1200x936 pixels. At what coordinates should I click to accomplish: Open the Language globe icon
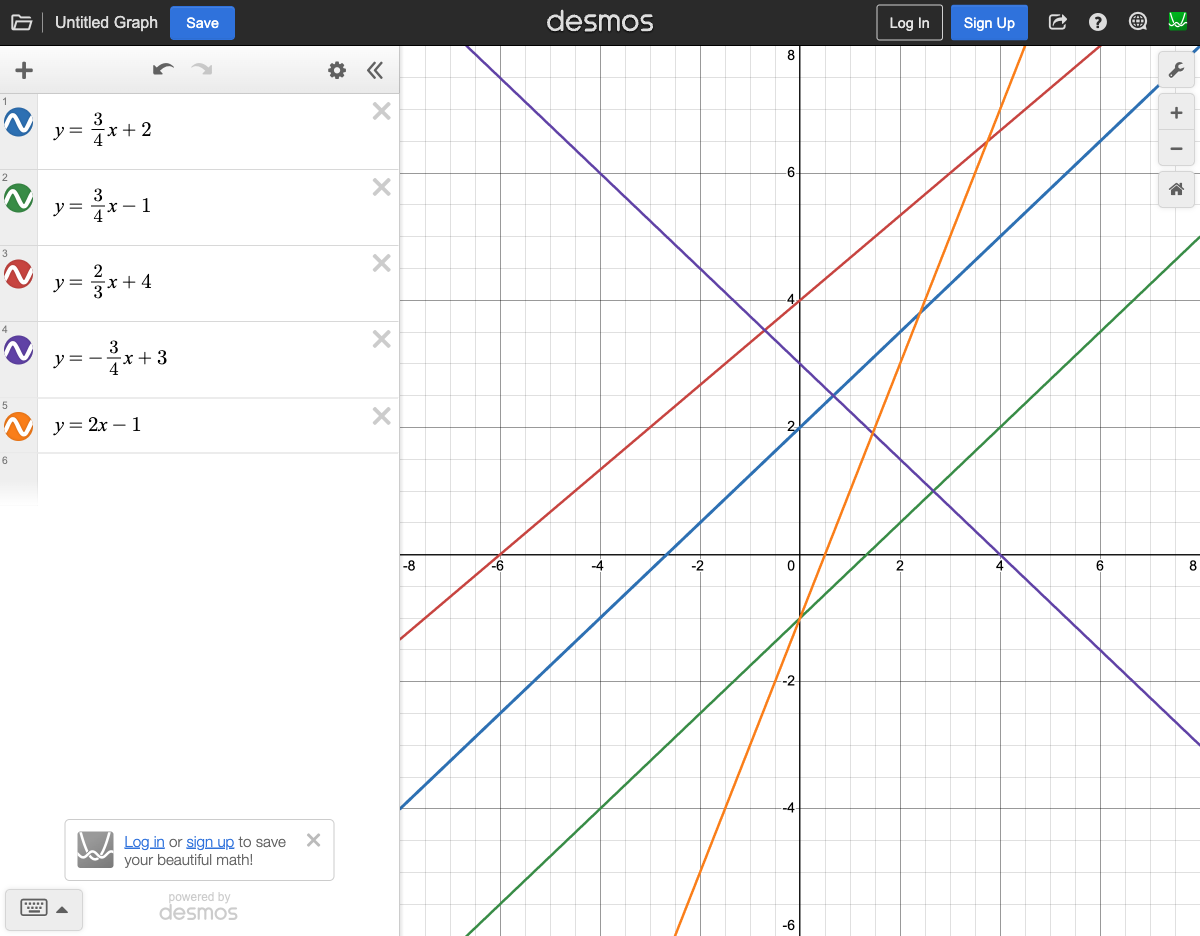[1138, 22]
